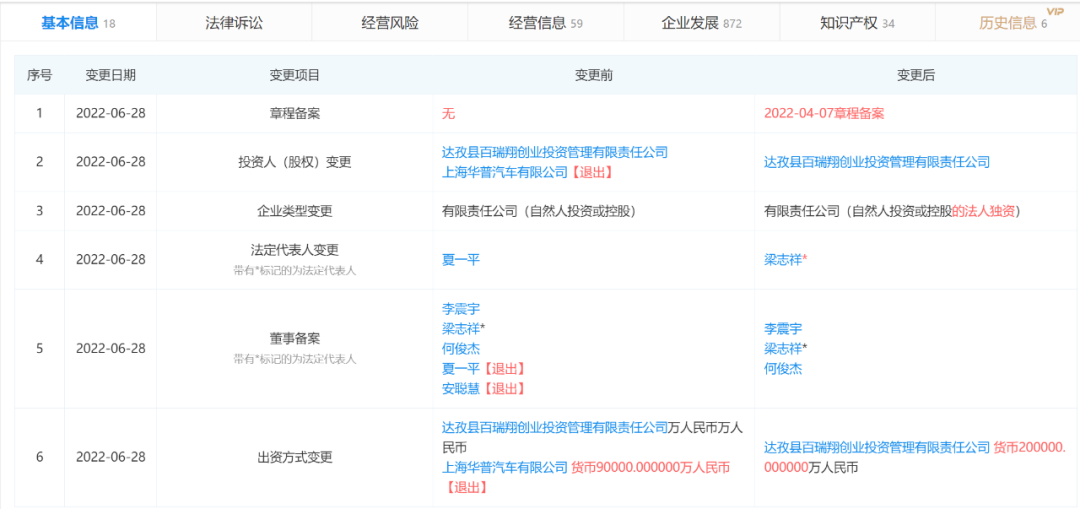The width and height of the screenshot is (1080, 509).
Task: Click 何俊杰 in the 董事备案 变更后 column
Action: 783,368
